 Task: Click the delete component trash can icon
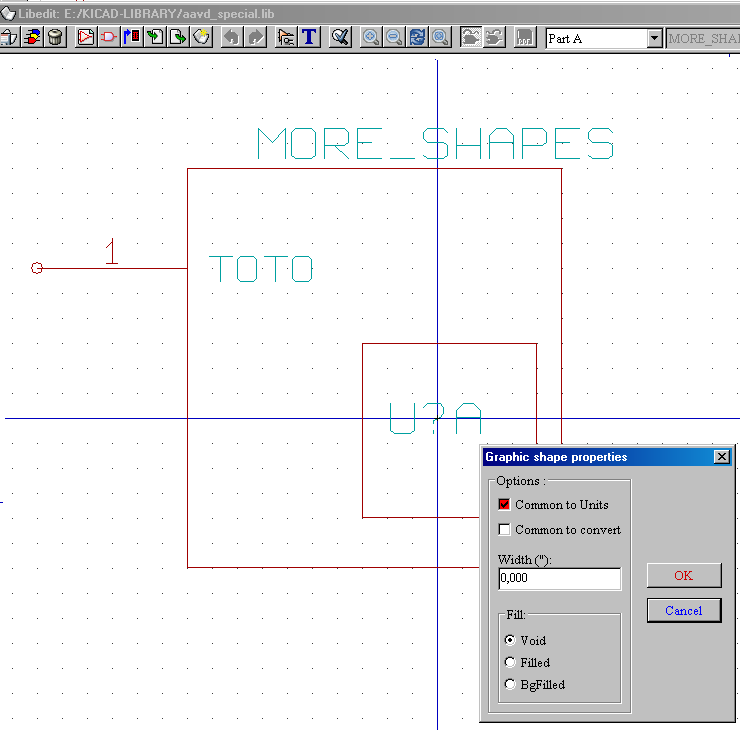pyautogui.click(x=55, y=38)
